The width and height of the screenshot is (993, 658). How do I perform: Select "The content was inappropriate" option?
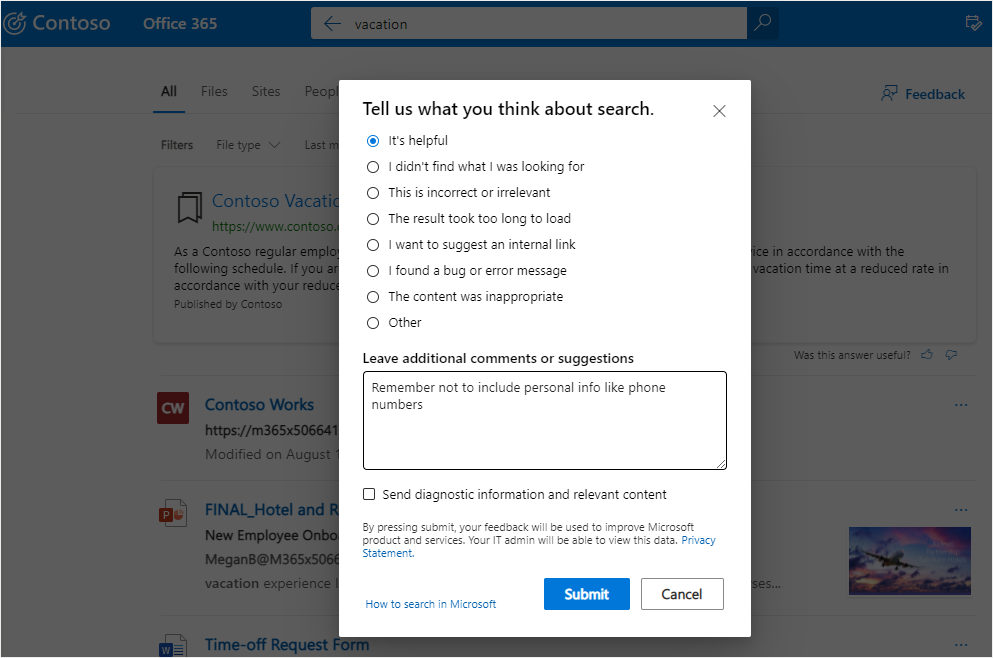pos(373,297)
